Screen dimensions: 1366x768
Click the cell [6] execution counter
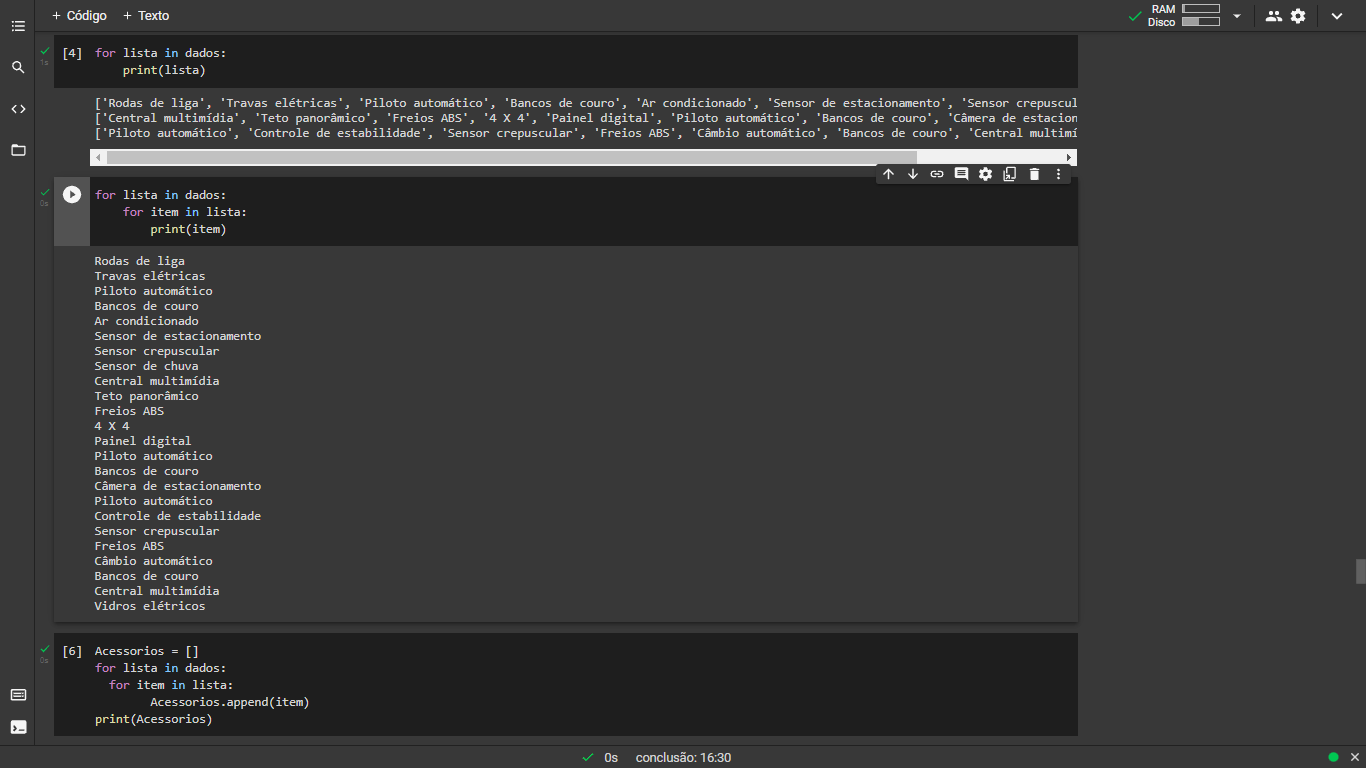72,651
